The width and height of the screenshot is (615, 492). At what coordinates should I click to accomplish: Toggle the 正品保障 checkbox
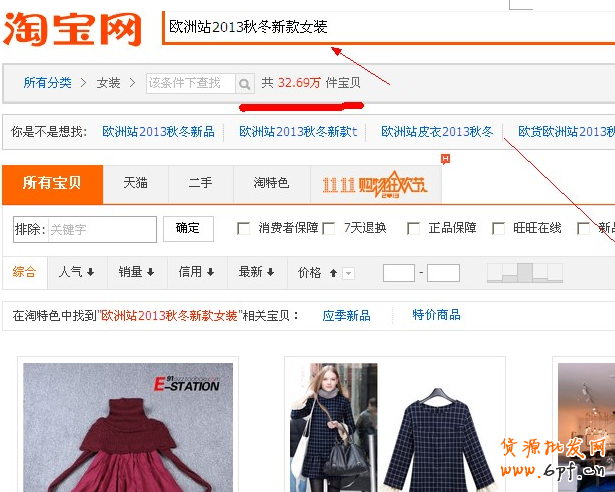[x=413, y=229]
